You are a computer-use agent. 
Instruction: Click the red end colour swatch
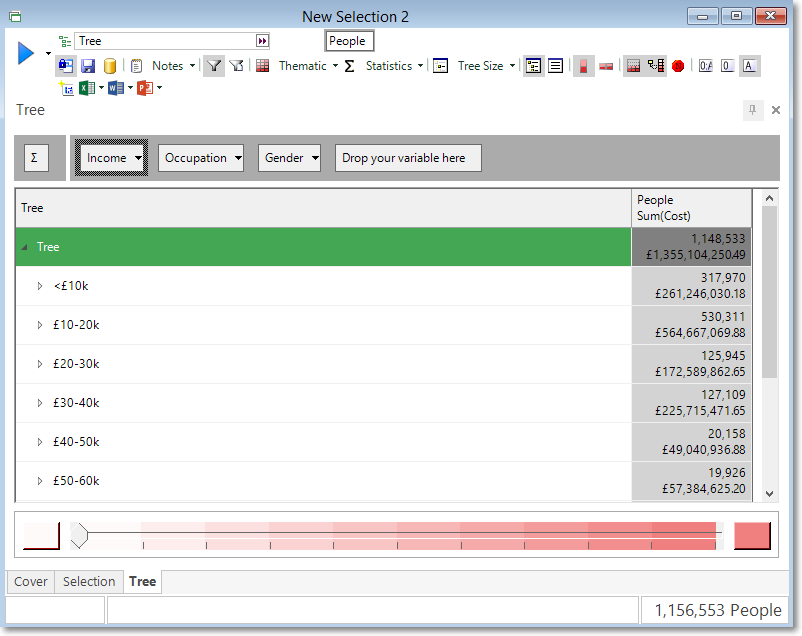click(x=752, y=535)
